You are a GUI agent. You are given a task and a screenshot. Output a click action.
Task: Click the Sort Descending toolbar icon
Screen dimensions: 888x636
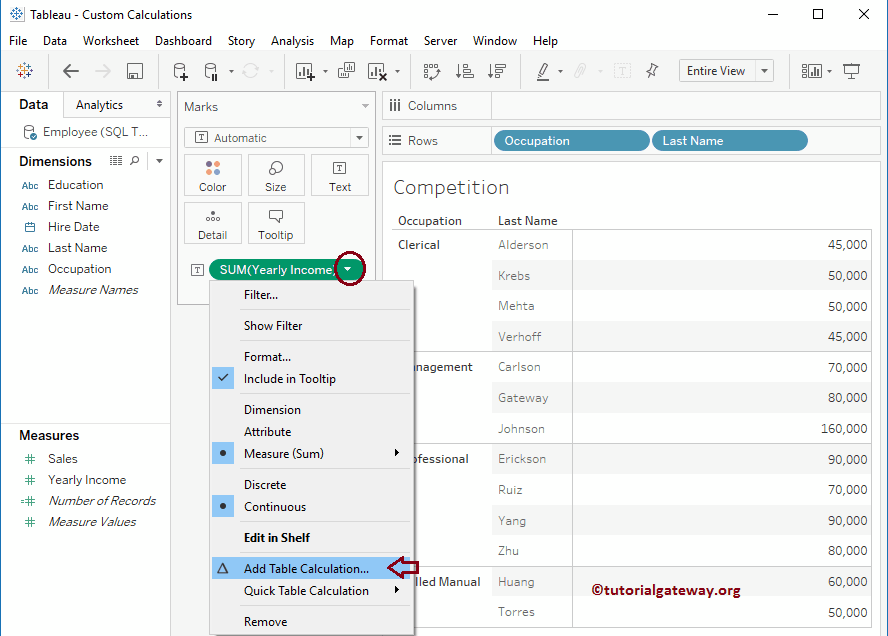496,71
